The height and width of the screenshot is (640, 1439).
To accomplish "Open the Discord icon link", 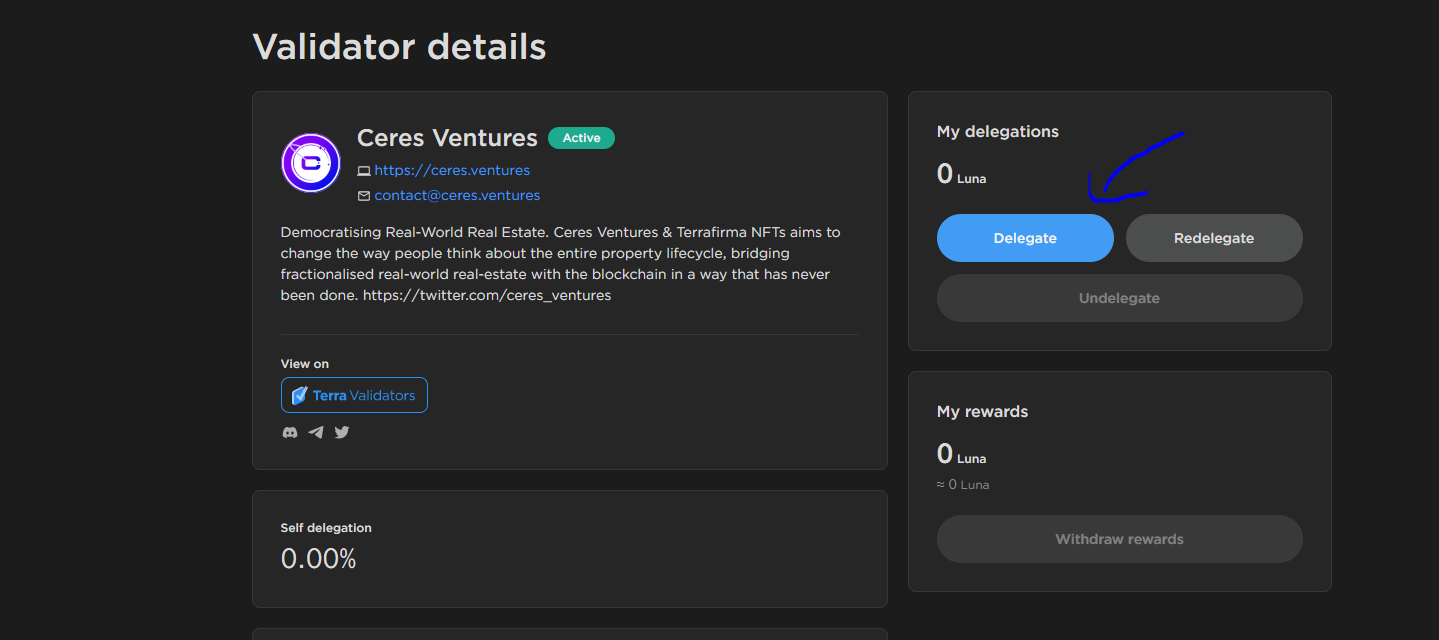I will click(x=290, y=432).
